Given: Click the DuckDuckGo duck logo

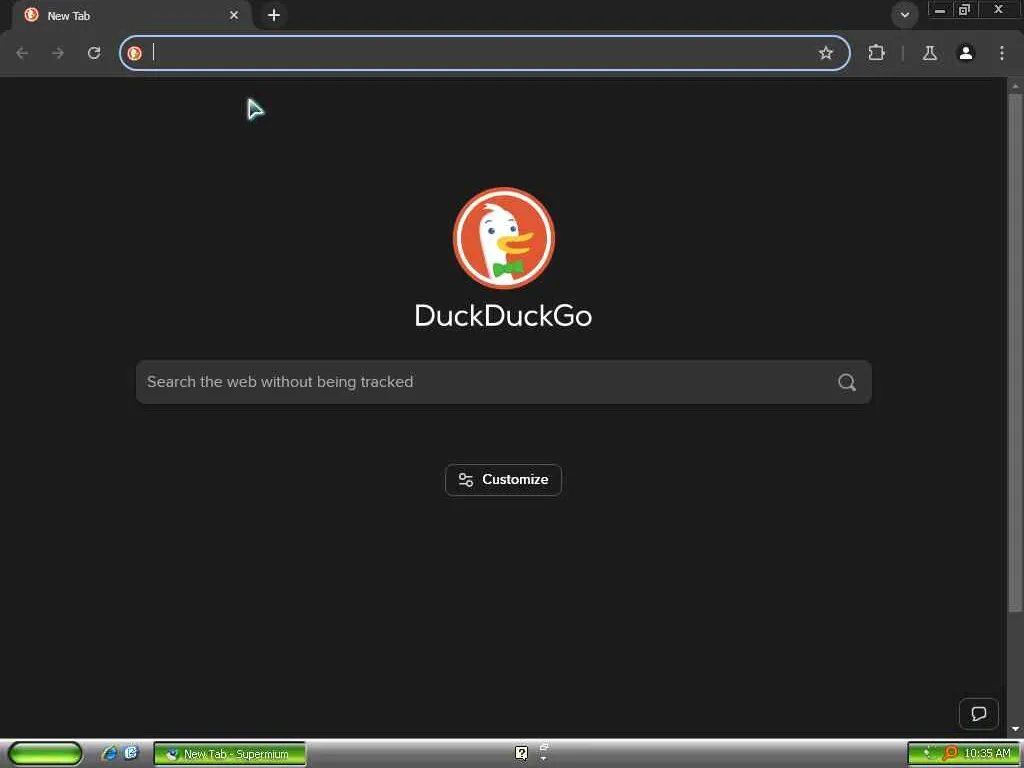Looking at the screenshot, I should click(504, 238).
